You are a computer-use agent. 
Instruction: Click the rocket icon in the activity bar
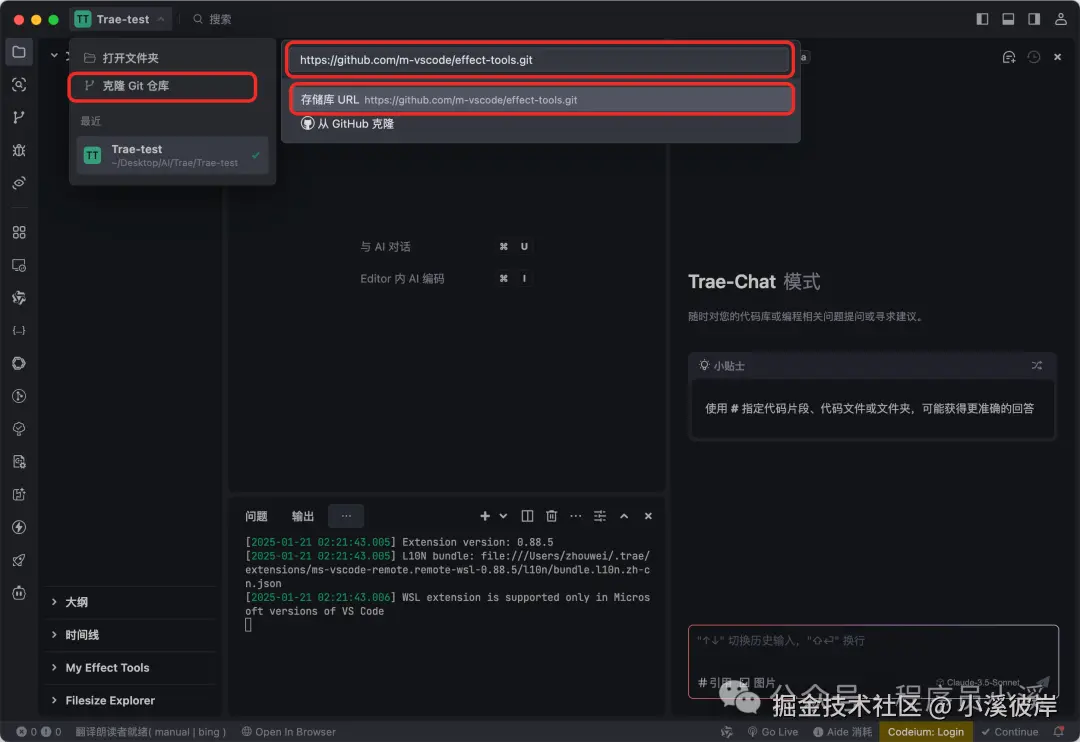point(19,560)
